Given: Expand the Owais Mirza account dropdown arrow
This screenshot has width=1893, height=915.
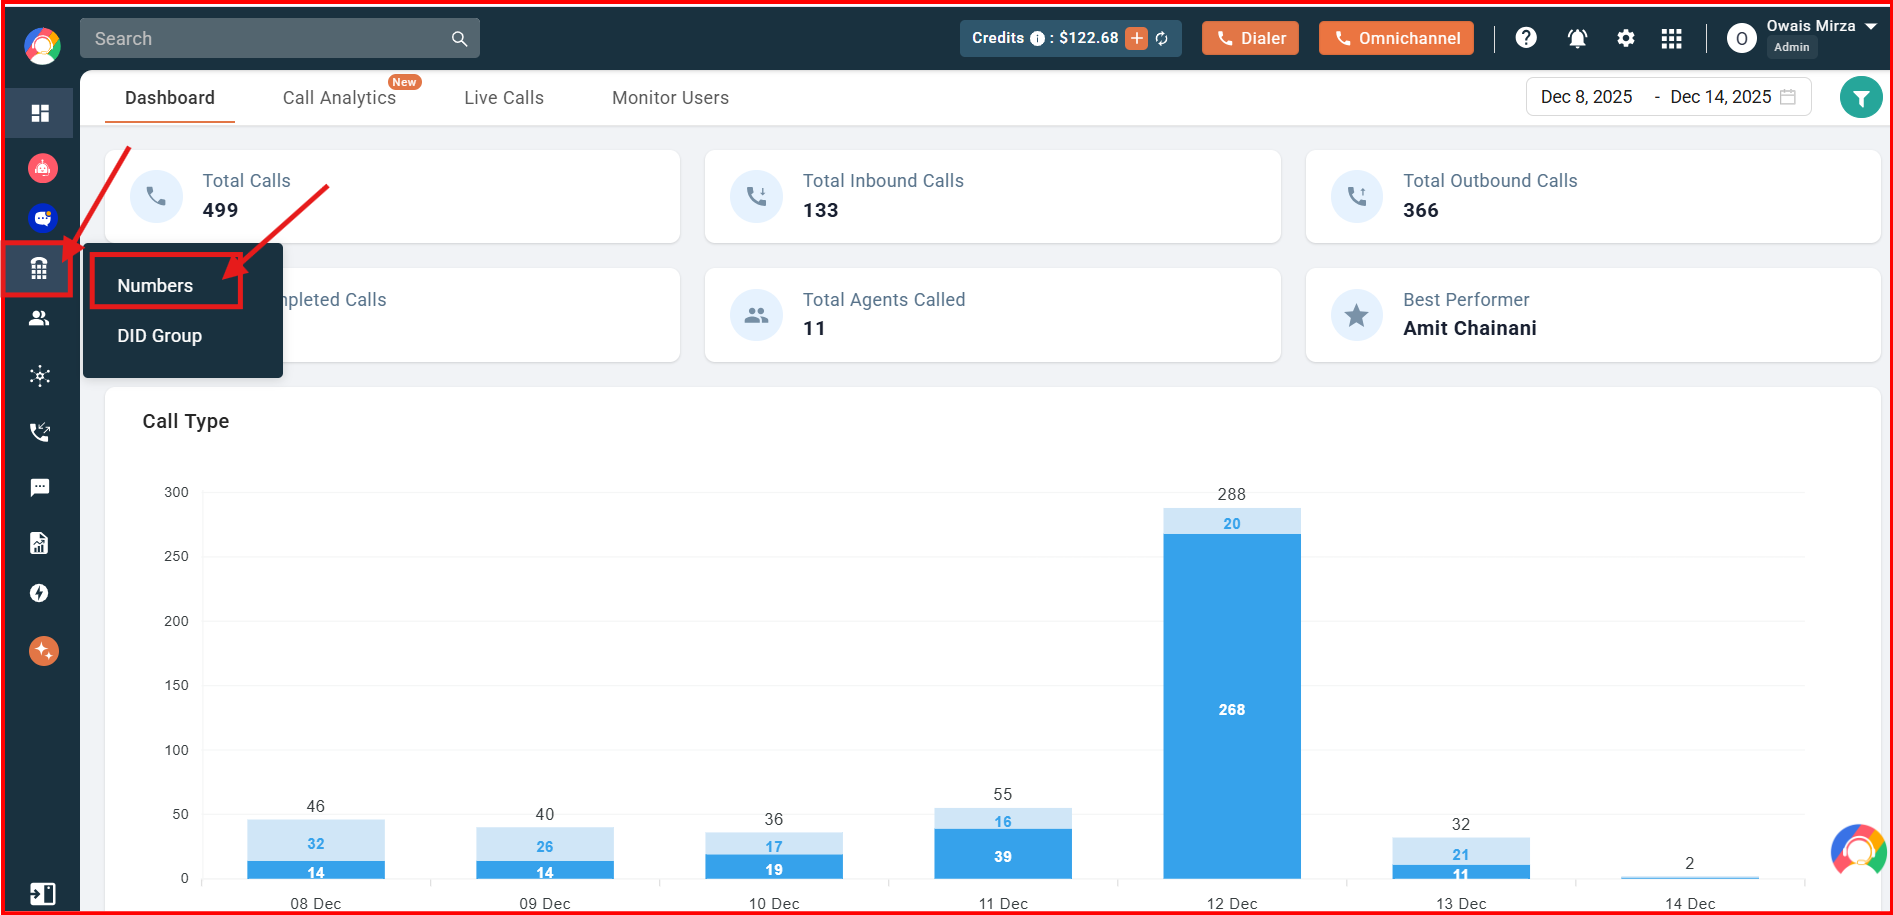Looking at the screenshot, I should pyautogui.click(x=1871, y=27).
